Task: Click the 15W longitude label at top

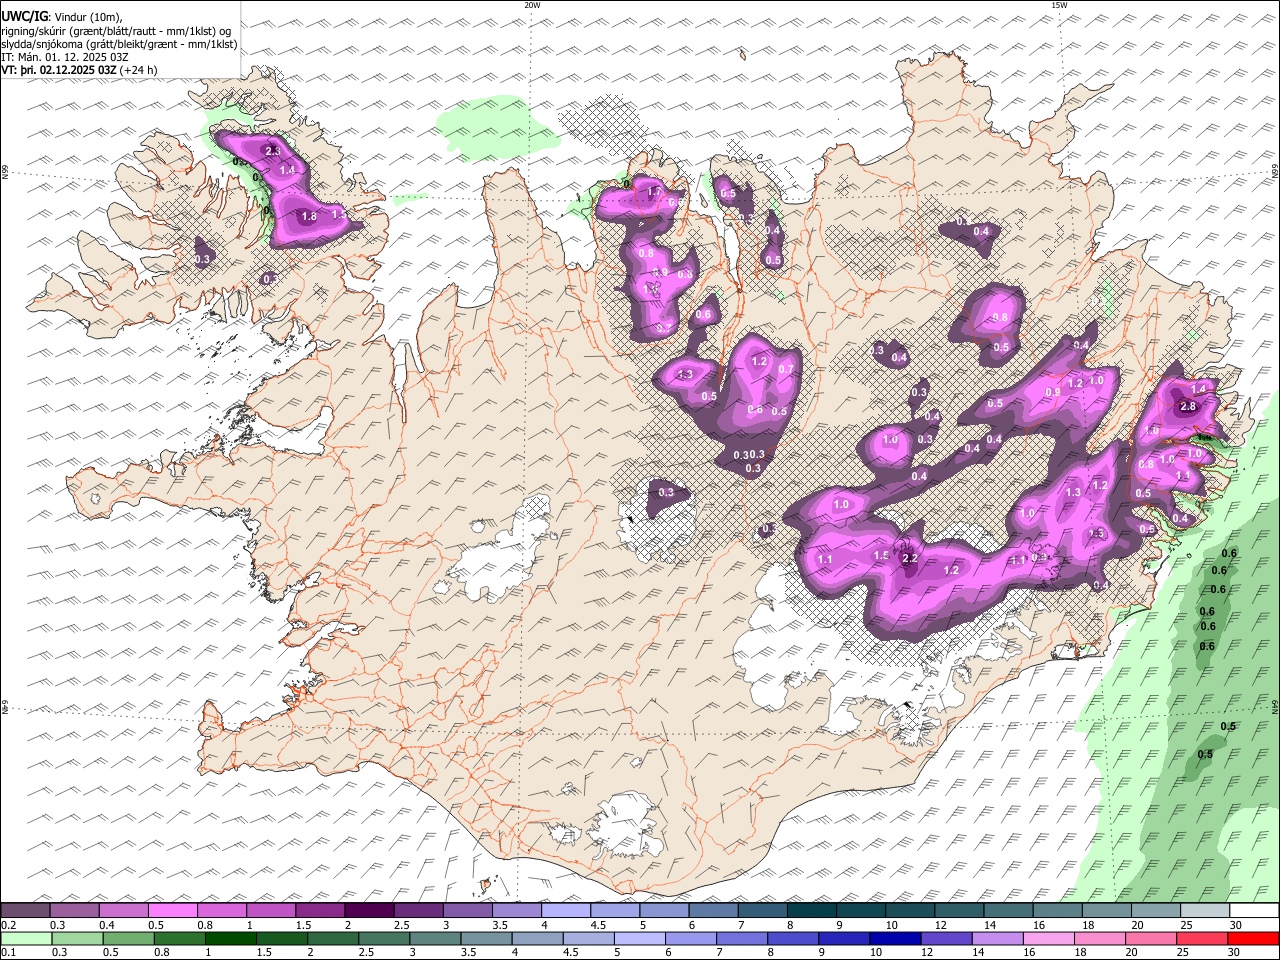Action: click(1059, 5)
